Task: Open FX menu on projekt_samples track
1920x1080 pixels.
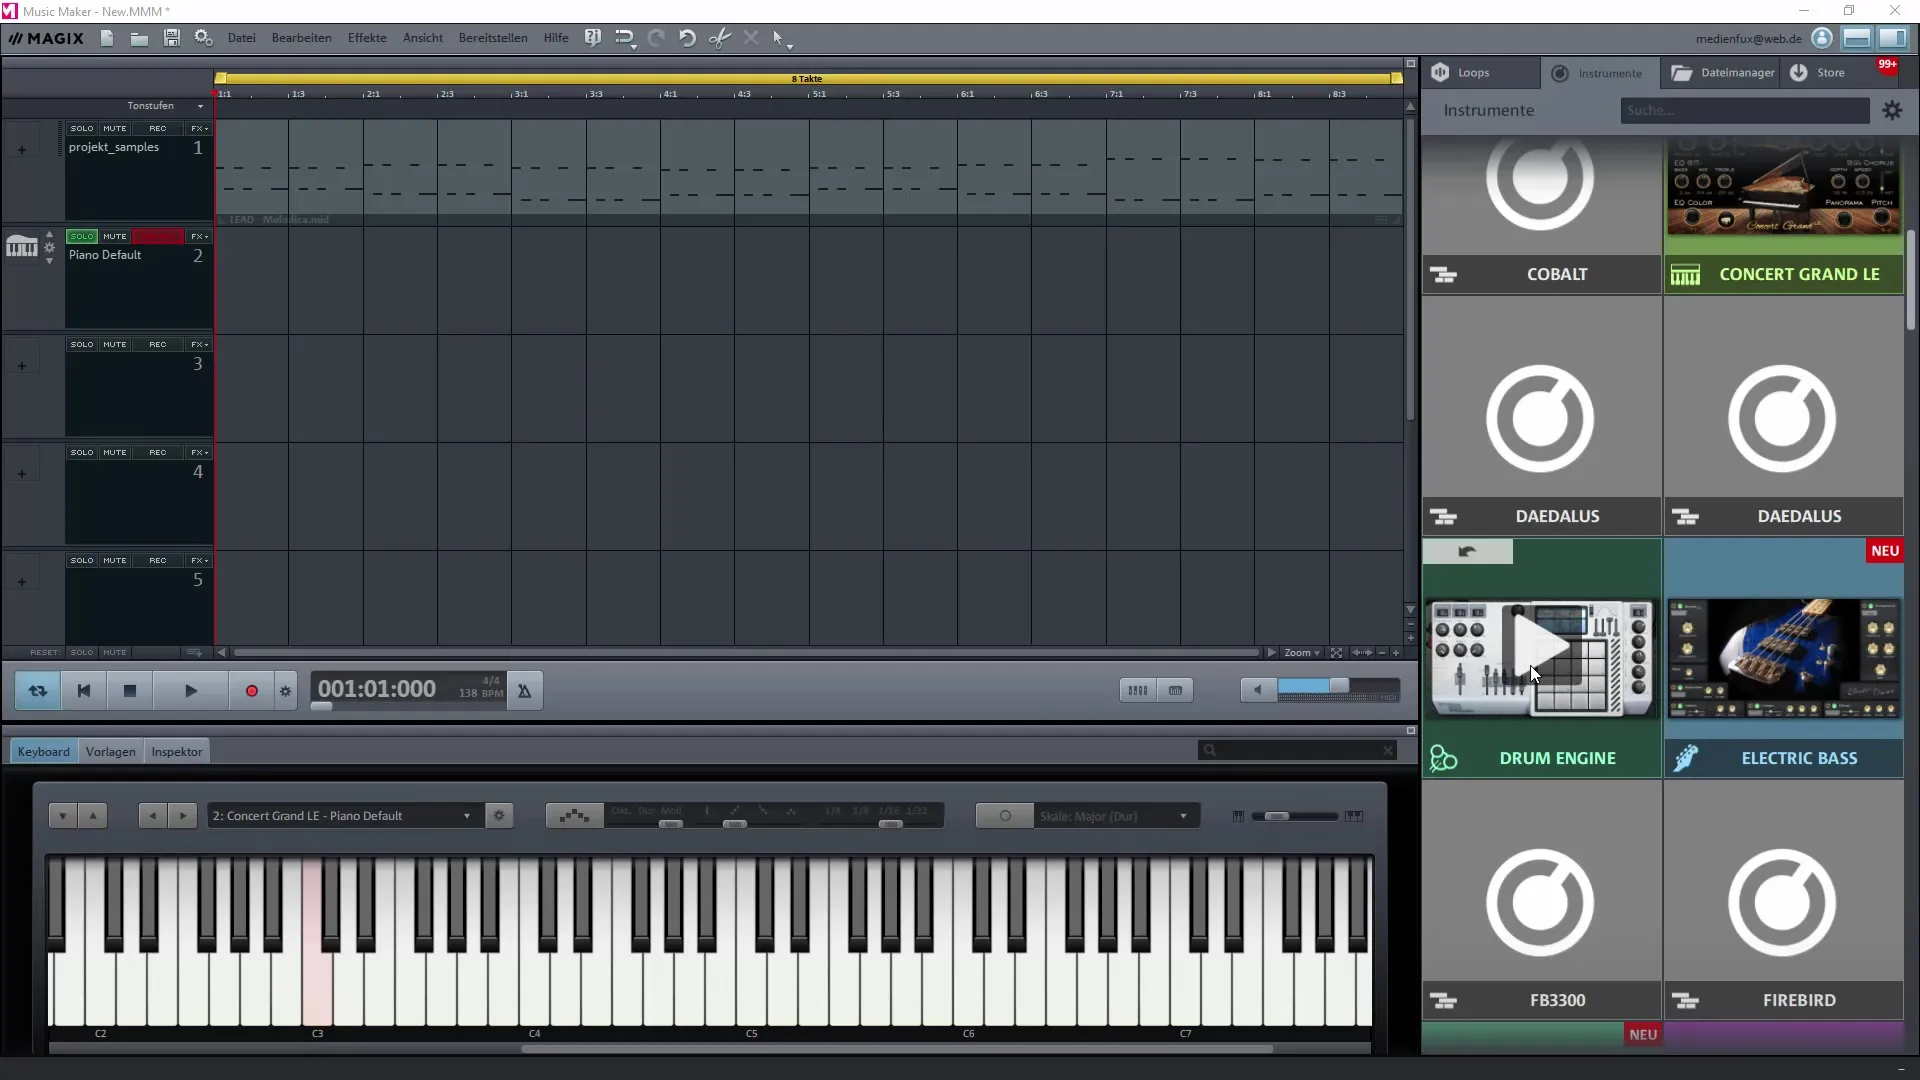Action: pyautogui.click(x=199, y=129)
